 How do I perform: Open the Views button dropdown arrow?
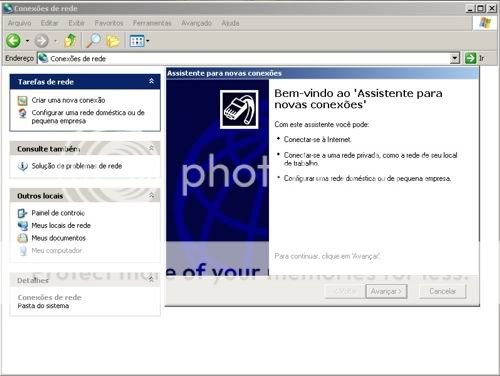click(148, 41)
